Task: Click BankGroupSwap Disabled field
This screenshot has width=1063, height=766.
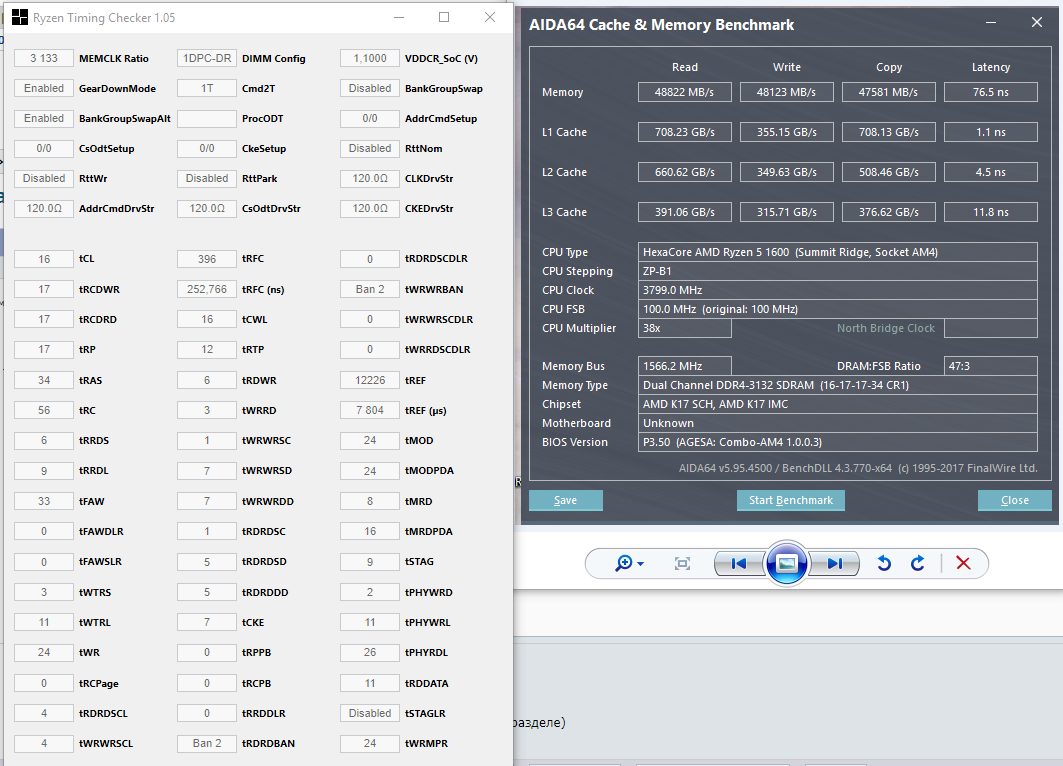Action: [x=370, y=88]
